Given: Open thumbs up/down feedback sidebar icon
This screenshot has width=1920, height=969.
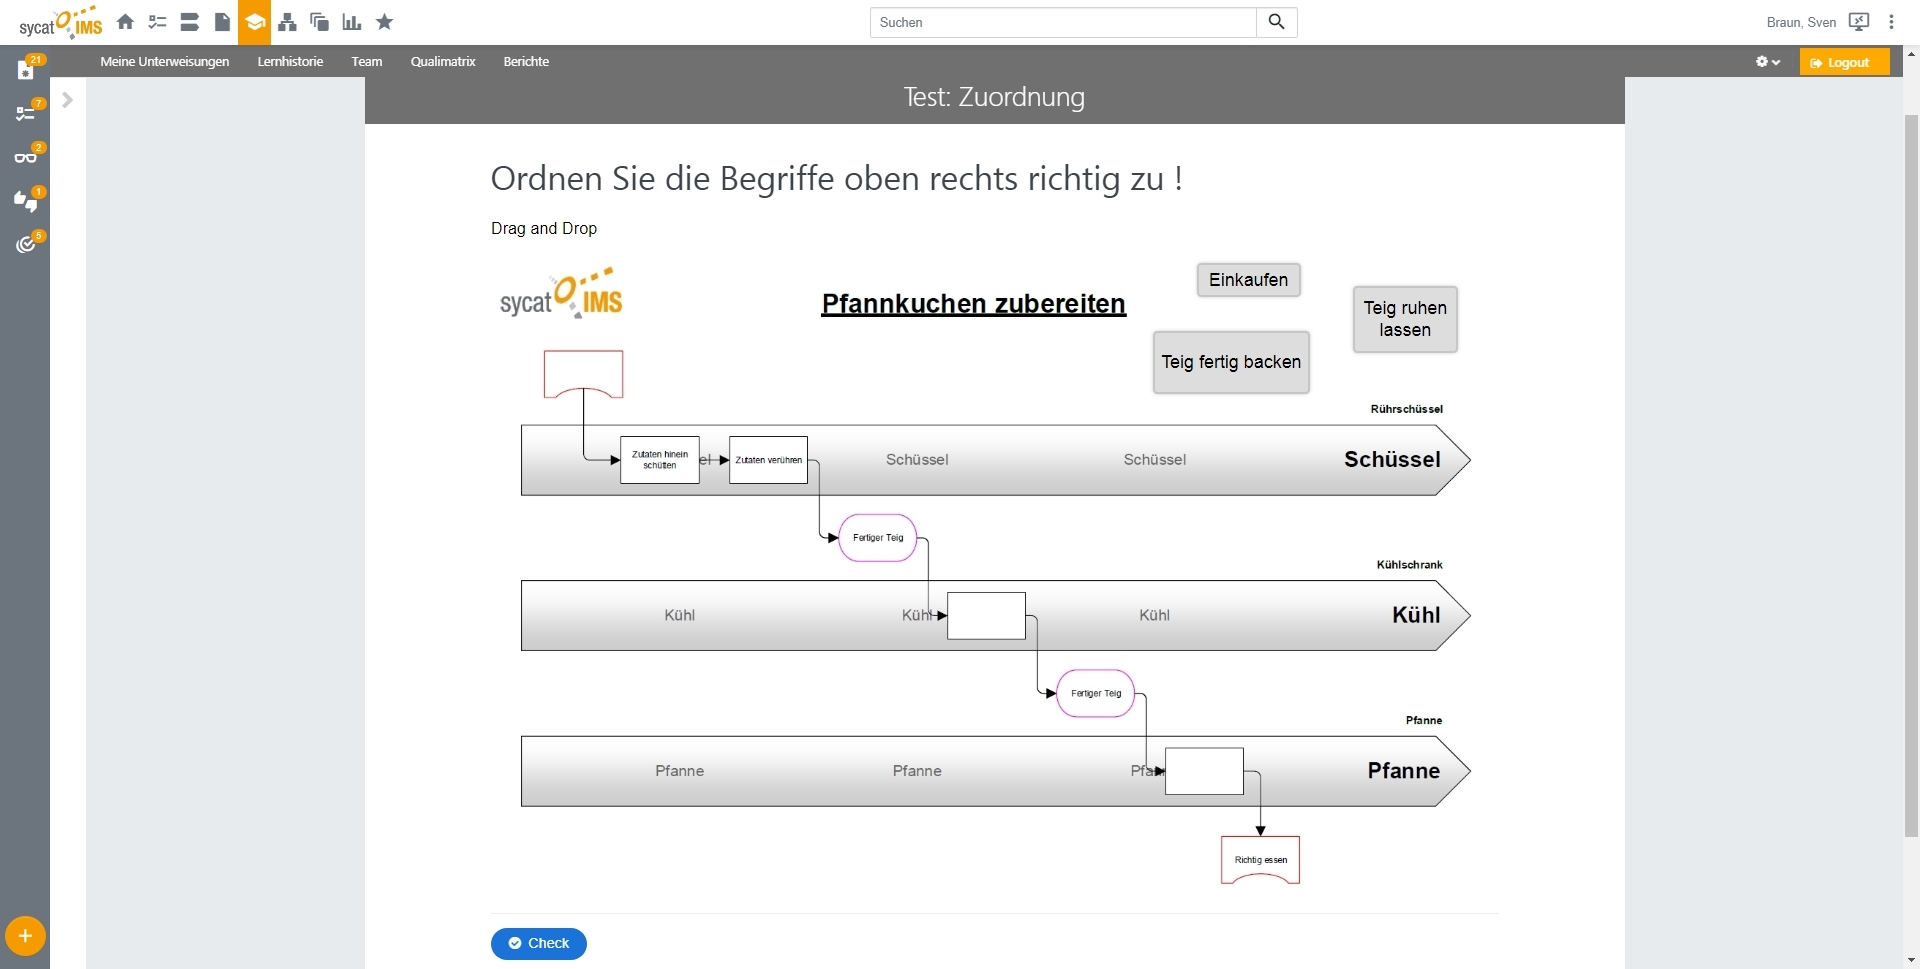Looking at the screenshot, I should click(26, 201).
